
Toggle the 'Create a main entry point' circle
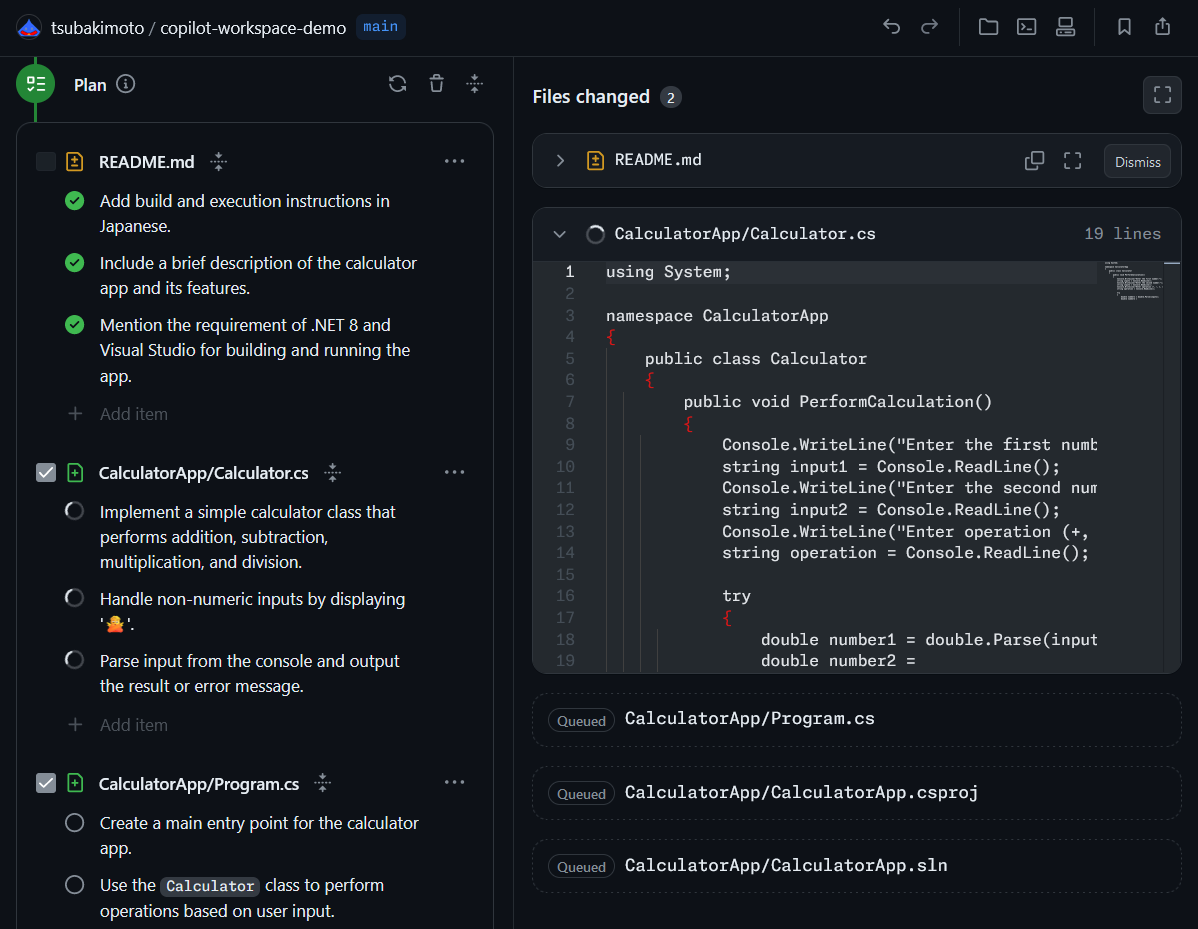click(75, 822)
